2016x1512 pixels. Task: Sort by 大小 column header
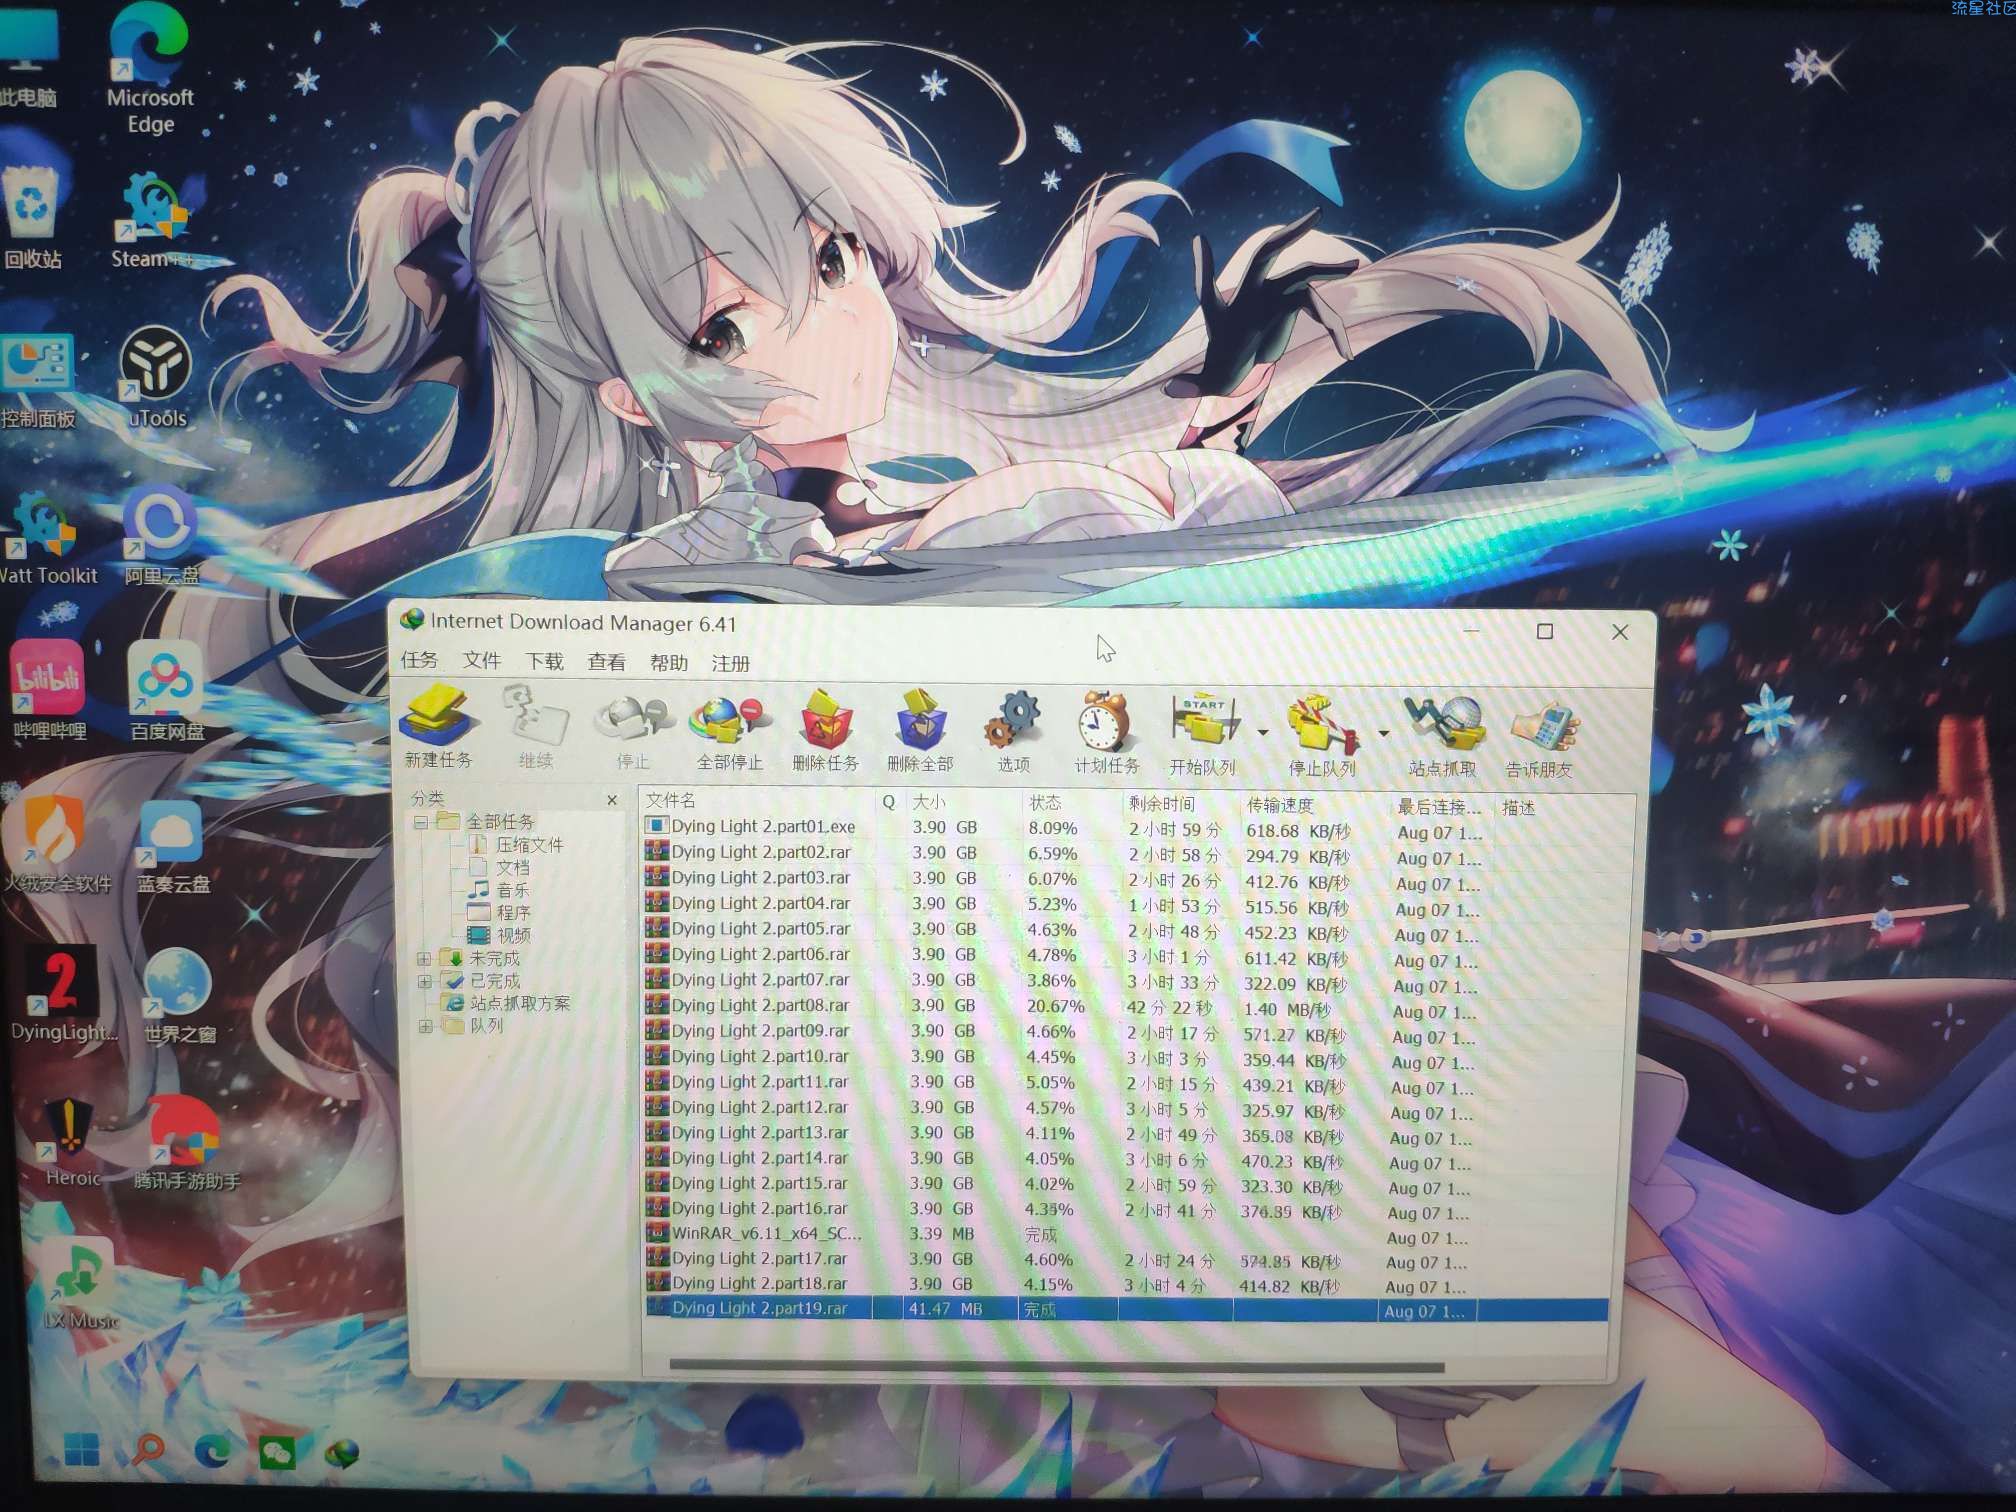[x=963, y=802]
